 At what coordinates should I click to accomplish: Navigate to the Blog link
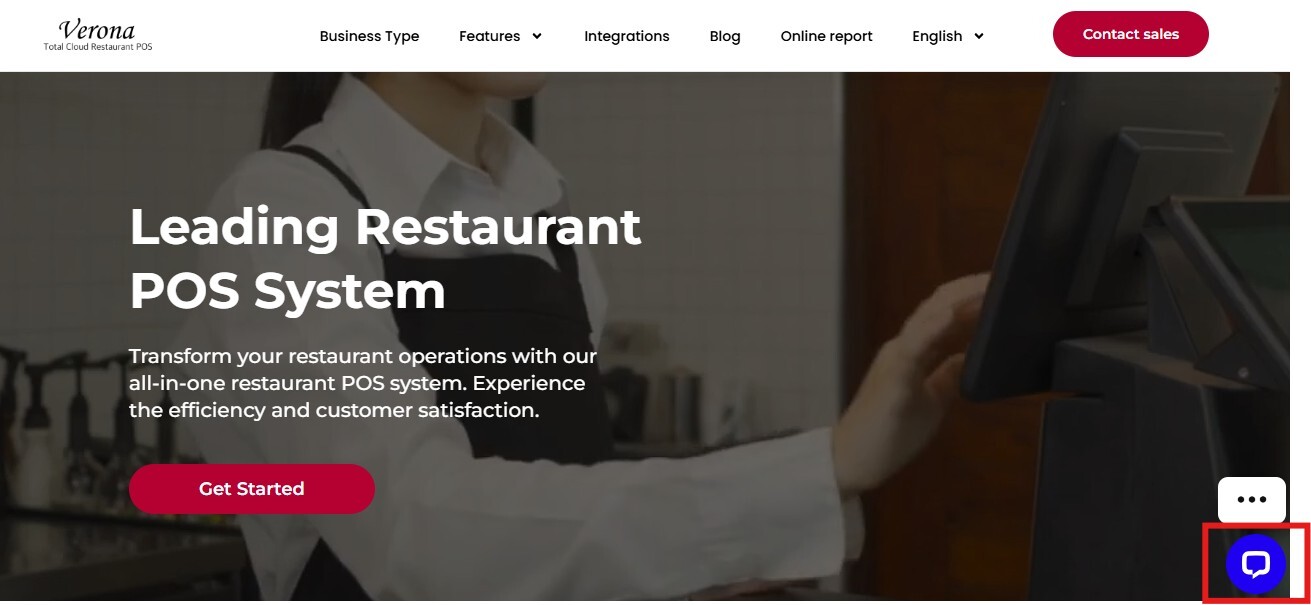pyautogui.click(x=725, y=36)
